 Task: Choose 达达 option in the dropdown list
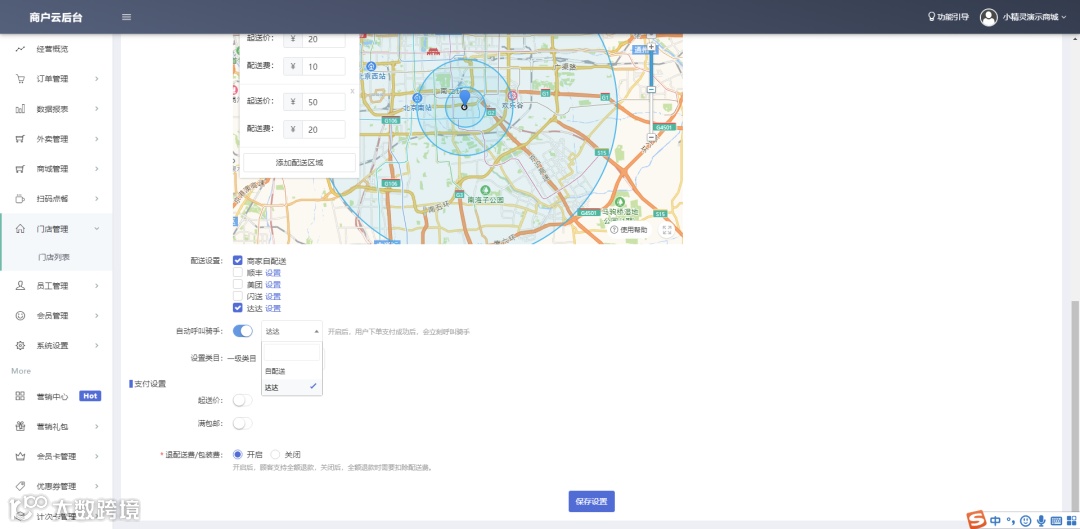coord(291,388)
